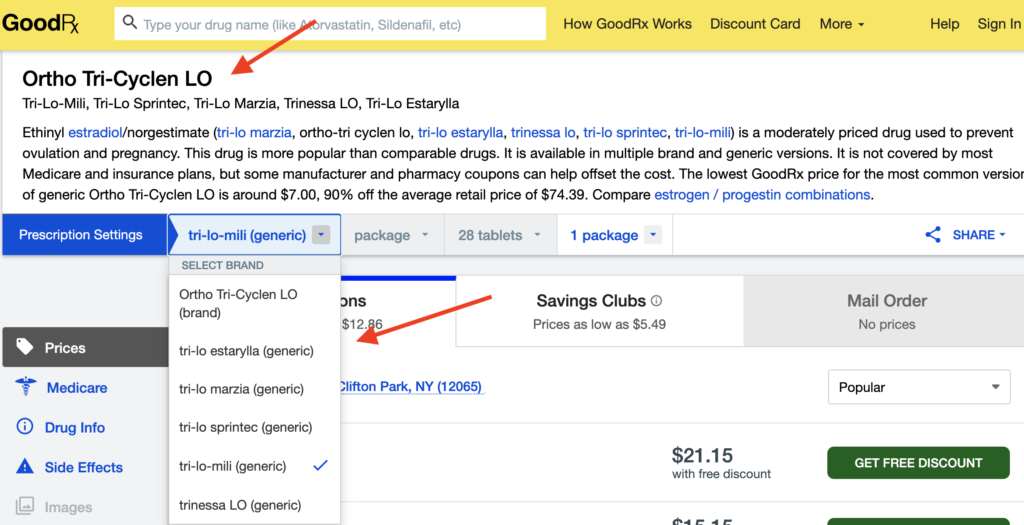
Task: Expand the More menu
Action: click(842, 24)
